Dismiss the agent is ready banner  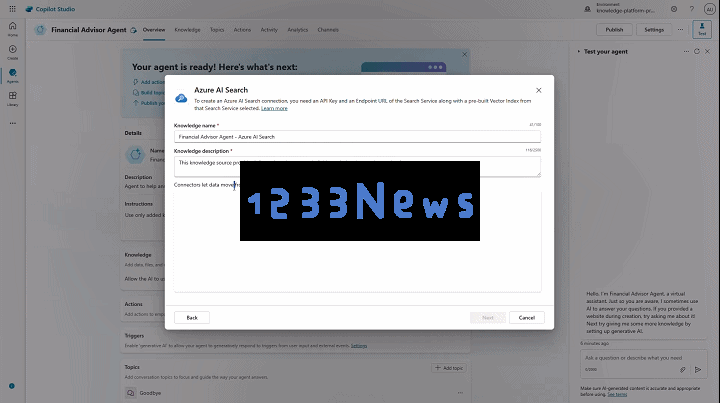pos(465,54)
